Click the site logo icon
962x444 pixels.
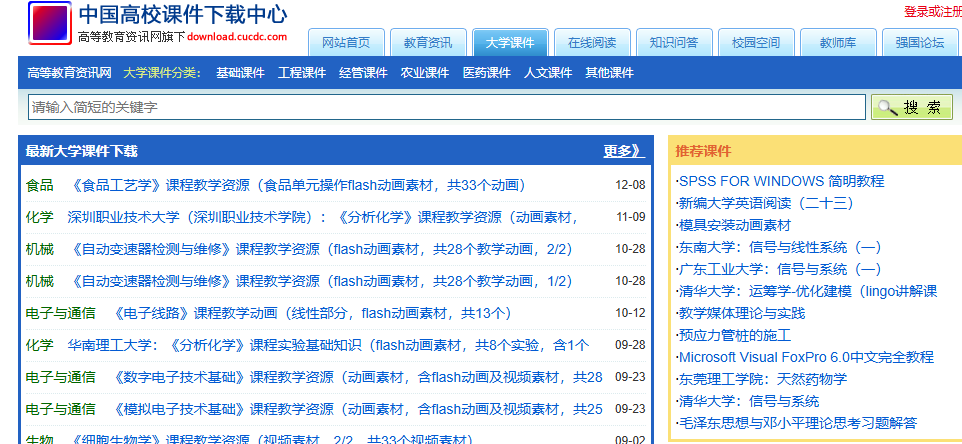[49, 24]
